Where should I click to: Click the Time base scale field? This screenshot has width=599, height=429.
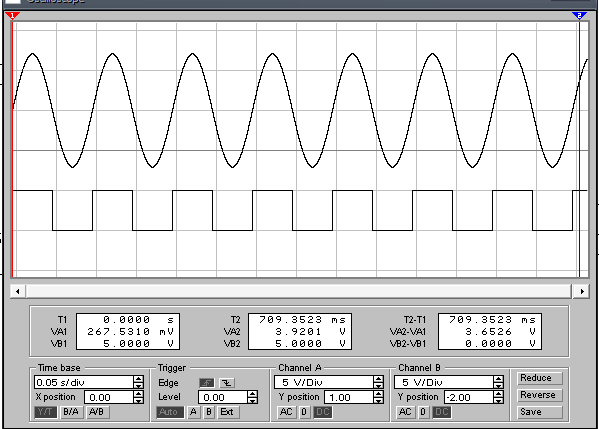84,382
